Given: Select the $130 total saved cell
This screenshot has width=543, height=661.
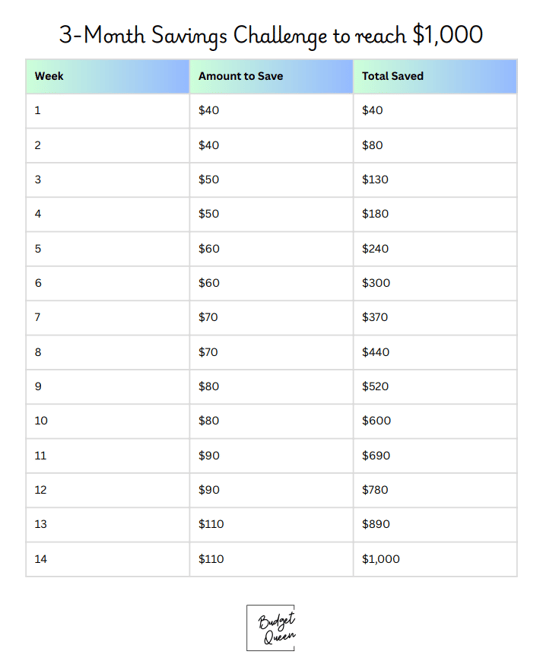Looking at the screenshot, I should [x=435, y=180].
